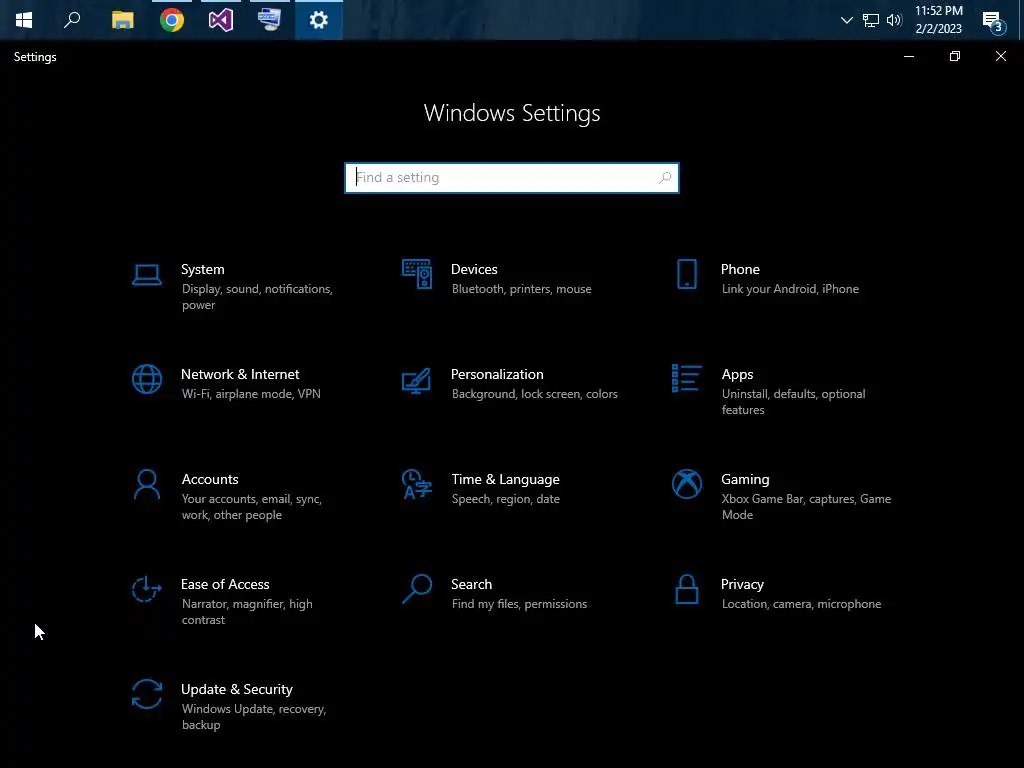Image resolution: width=1024 pixels, height=768 pixels.
Task: Open the network status tray icon
Action: (871, 20)
